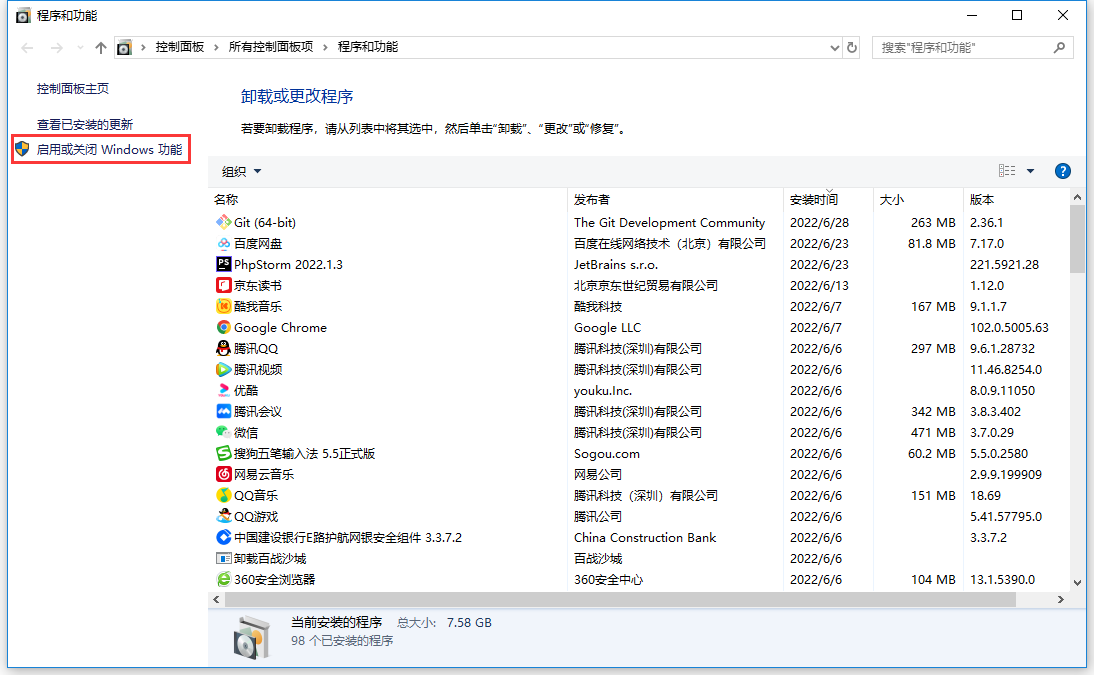This screenshot has width=1094, height=675.
Task: Click the Google Chrome icon in list
Action: pyautogui.click(x=223, y=327)
